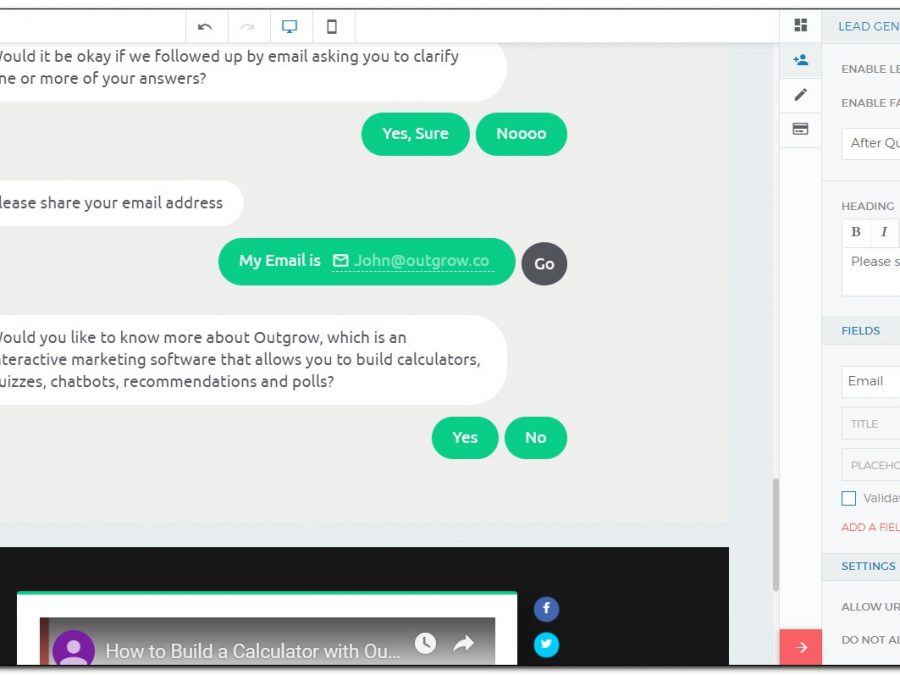Toggle bold in the heading editor
Viewport: 900px width, 675px height.
856,232
